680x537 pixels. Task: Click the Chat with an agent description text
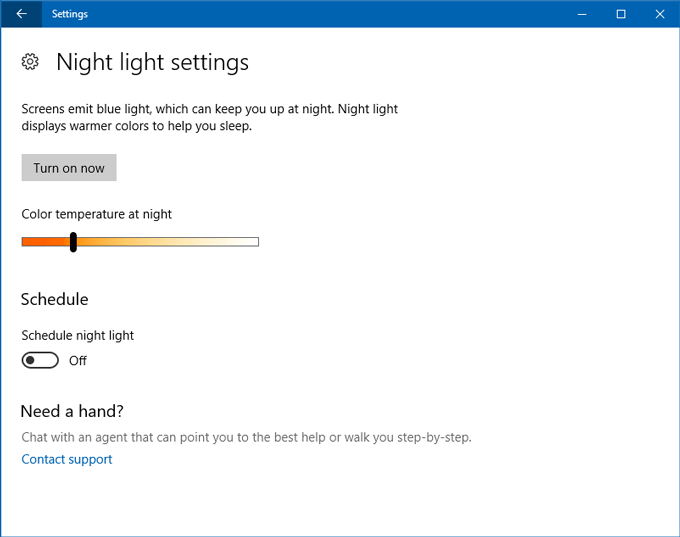click(x=246, y=437)
